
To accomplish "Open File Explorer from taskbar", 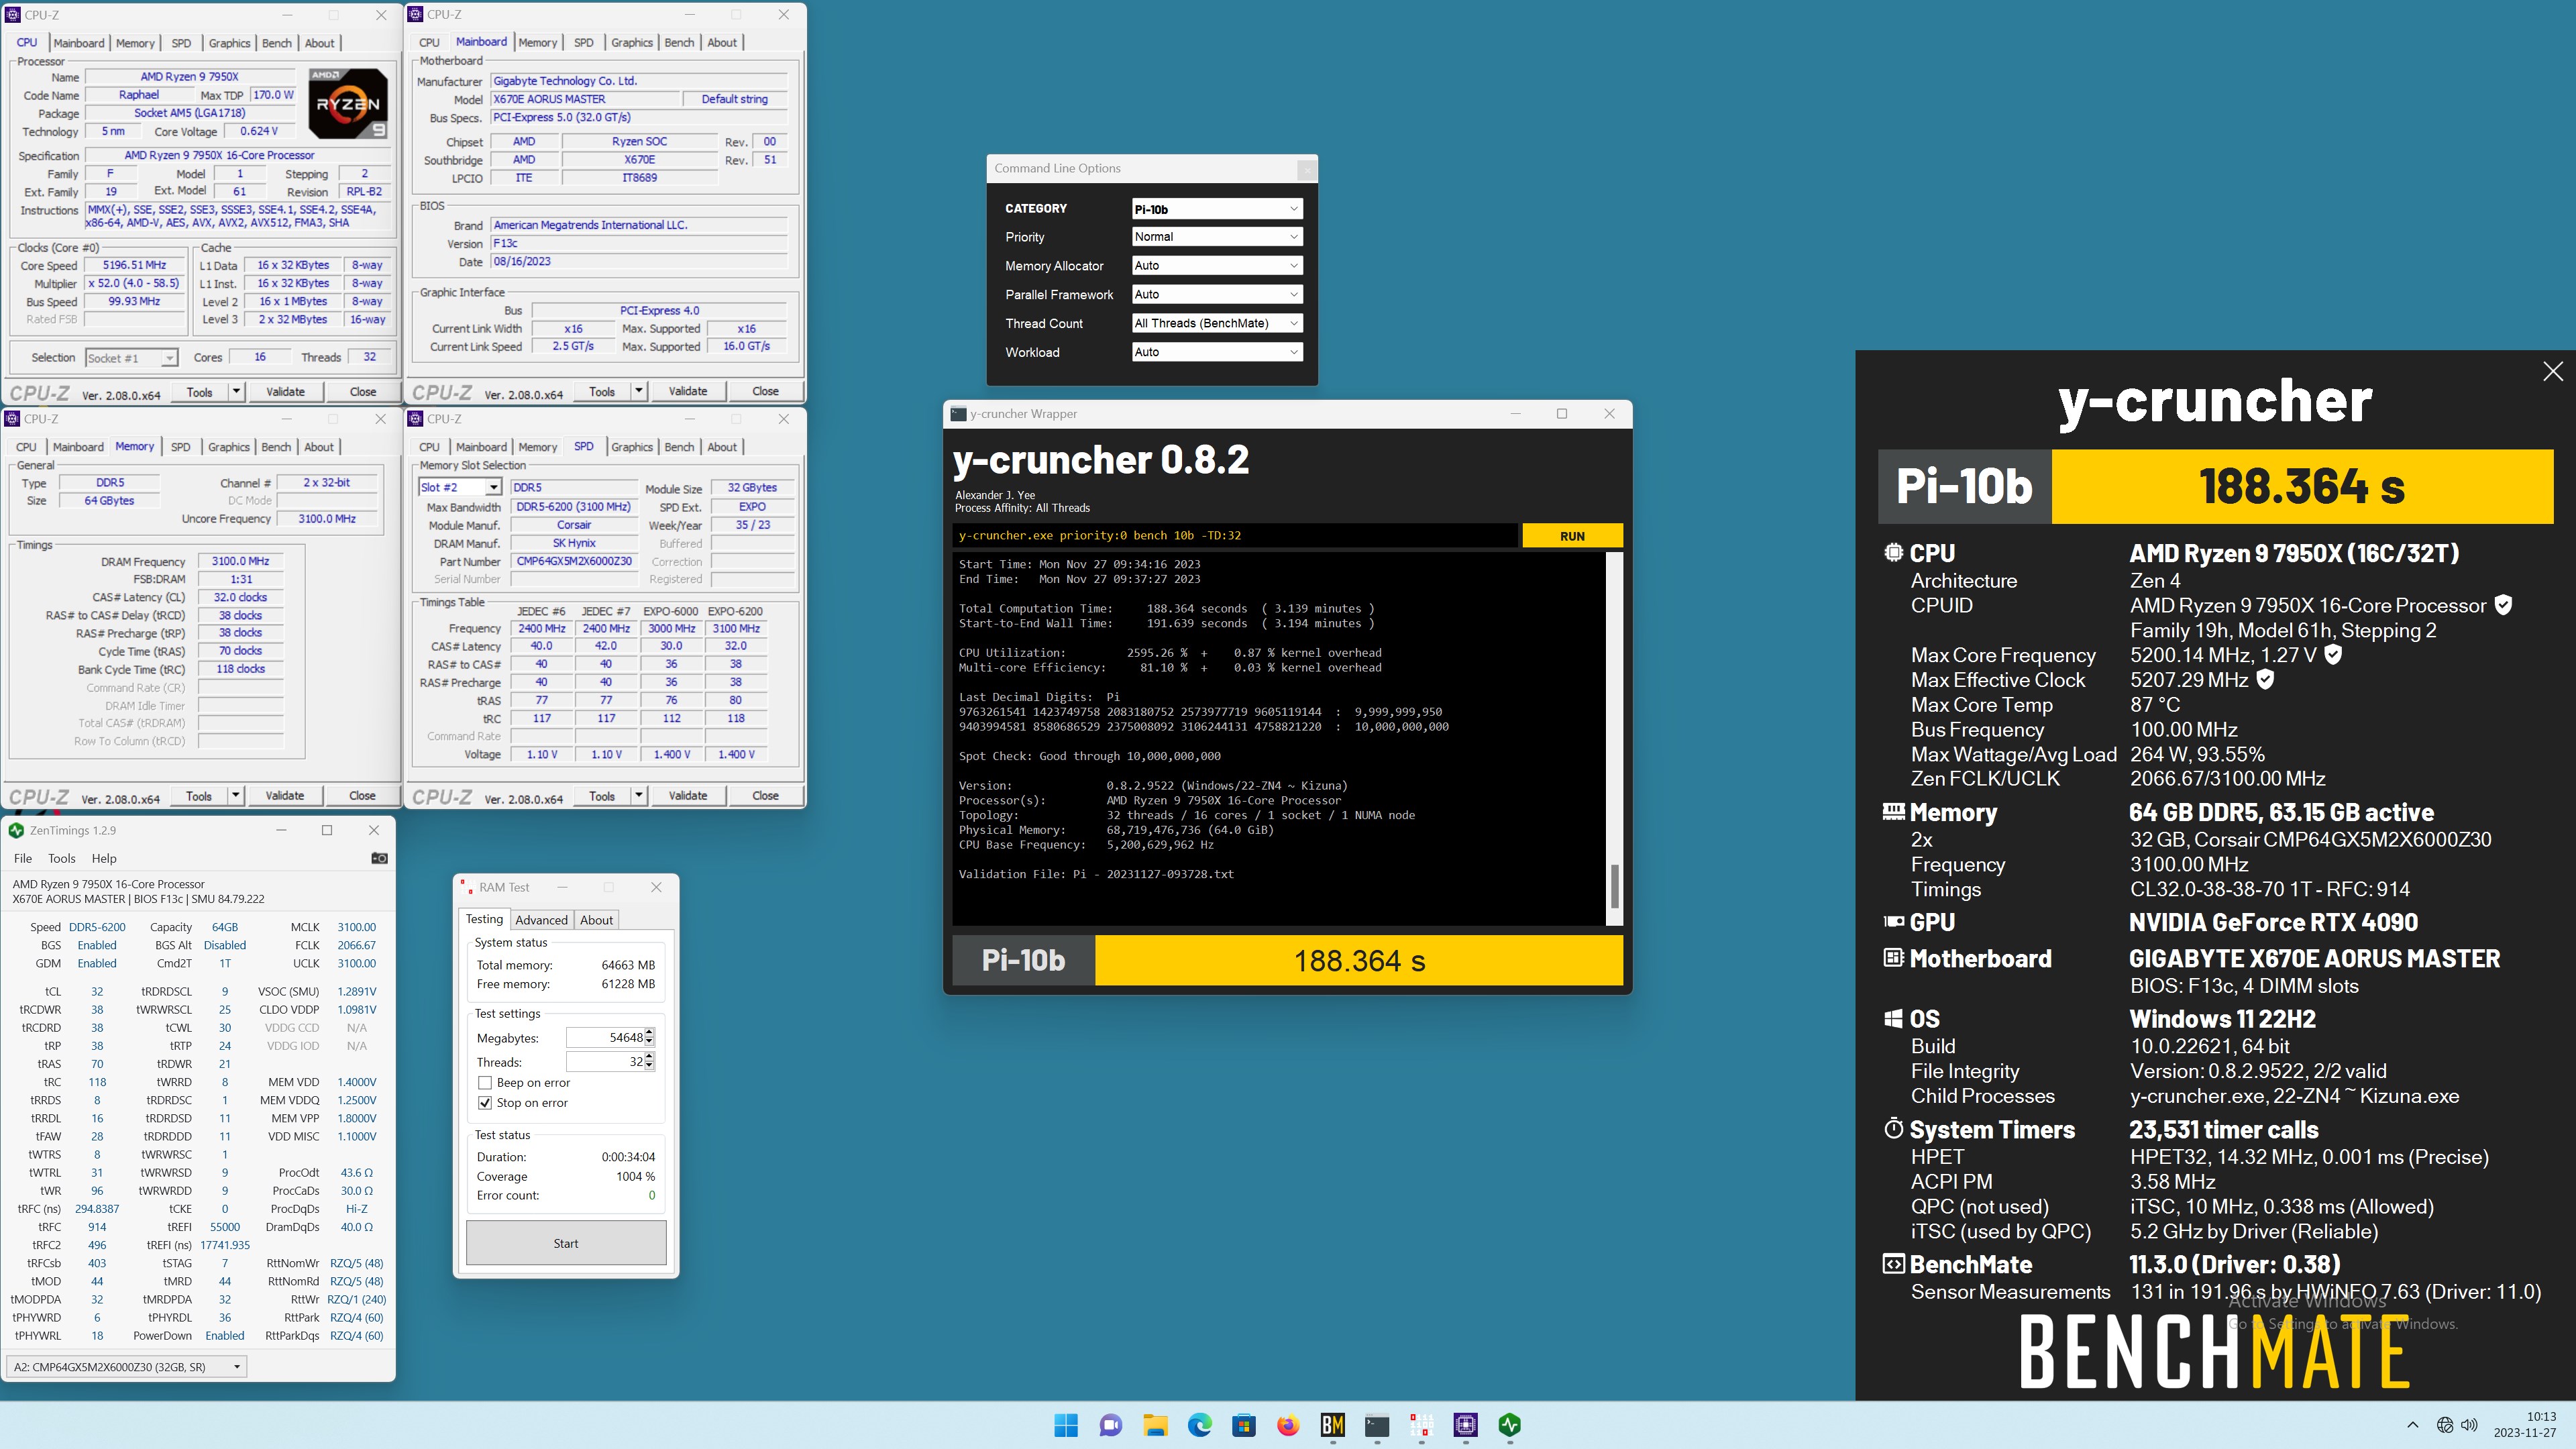I will click(x=1155, y=1425).
